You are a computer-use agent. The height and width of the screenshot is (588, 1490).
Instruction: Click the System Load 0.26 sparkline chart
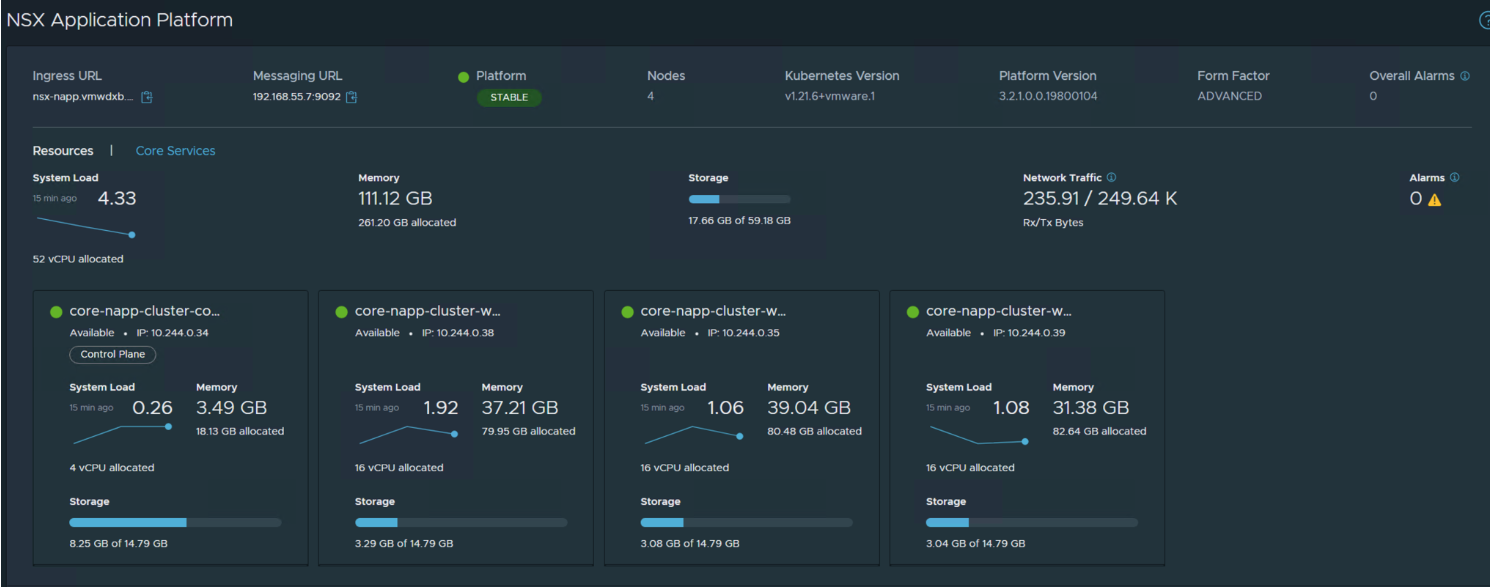(121, 434)
